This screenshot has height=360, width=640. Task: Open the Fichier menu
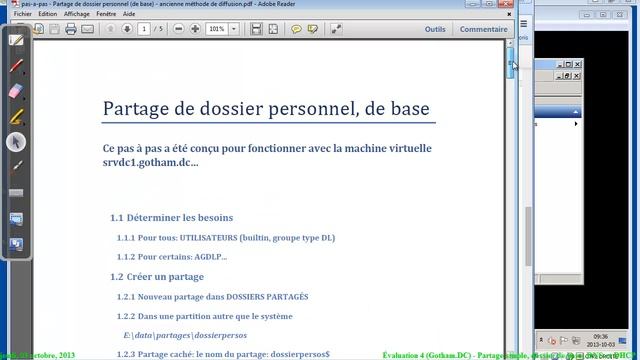[x=22, y=14]
